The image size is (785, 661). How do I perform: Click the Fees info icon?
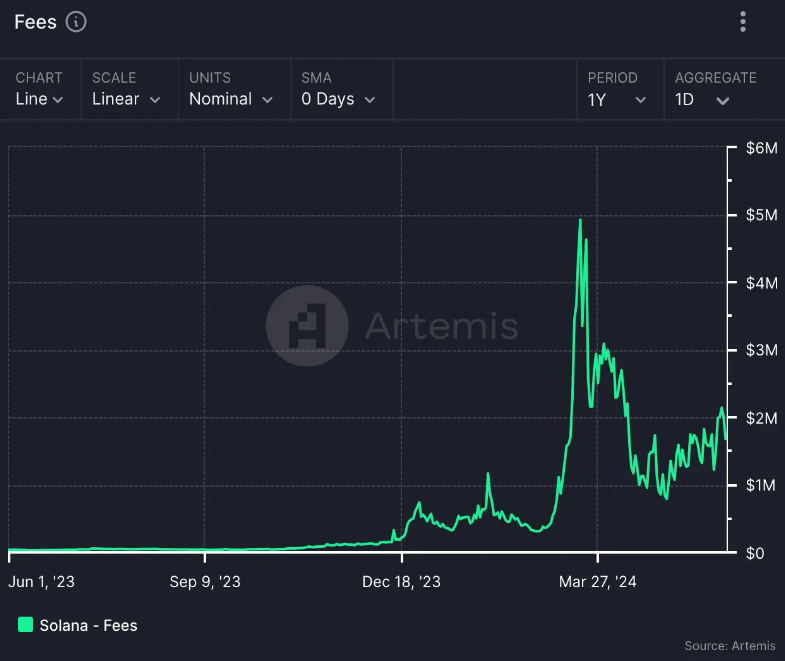76,22
